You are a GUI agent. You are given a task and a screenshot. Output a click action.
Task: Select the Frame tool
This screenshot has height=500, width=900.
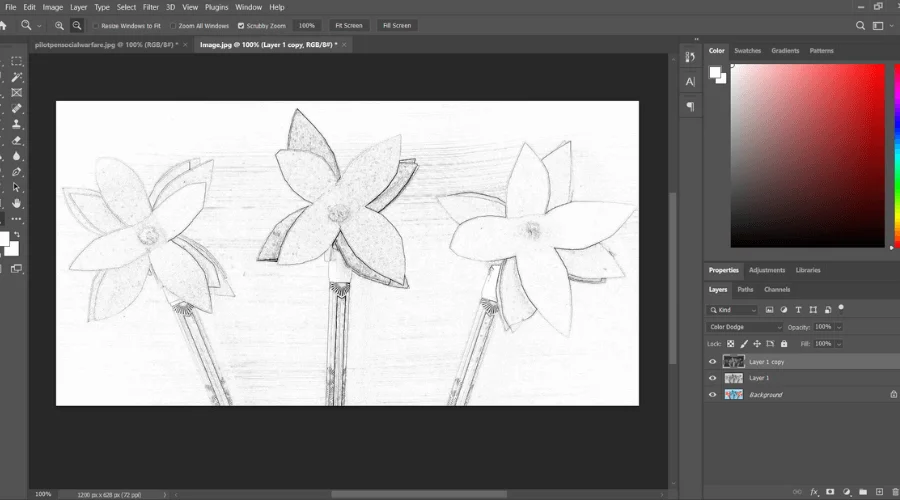click(17, 92)
